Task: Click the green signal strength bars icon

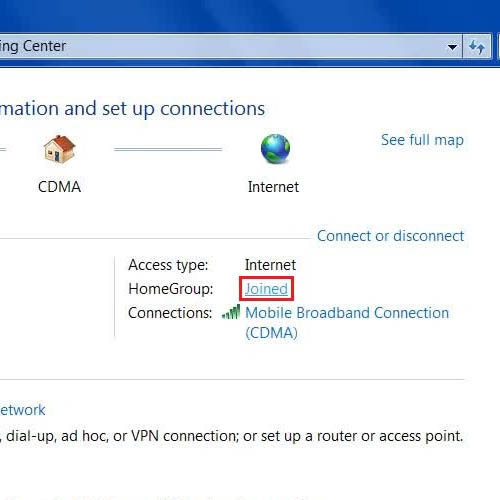Action: 231,312
